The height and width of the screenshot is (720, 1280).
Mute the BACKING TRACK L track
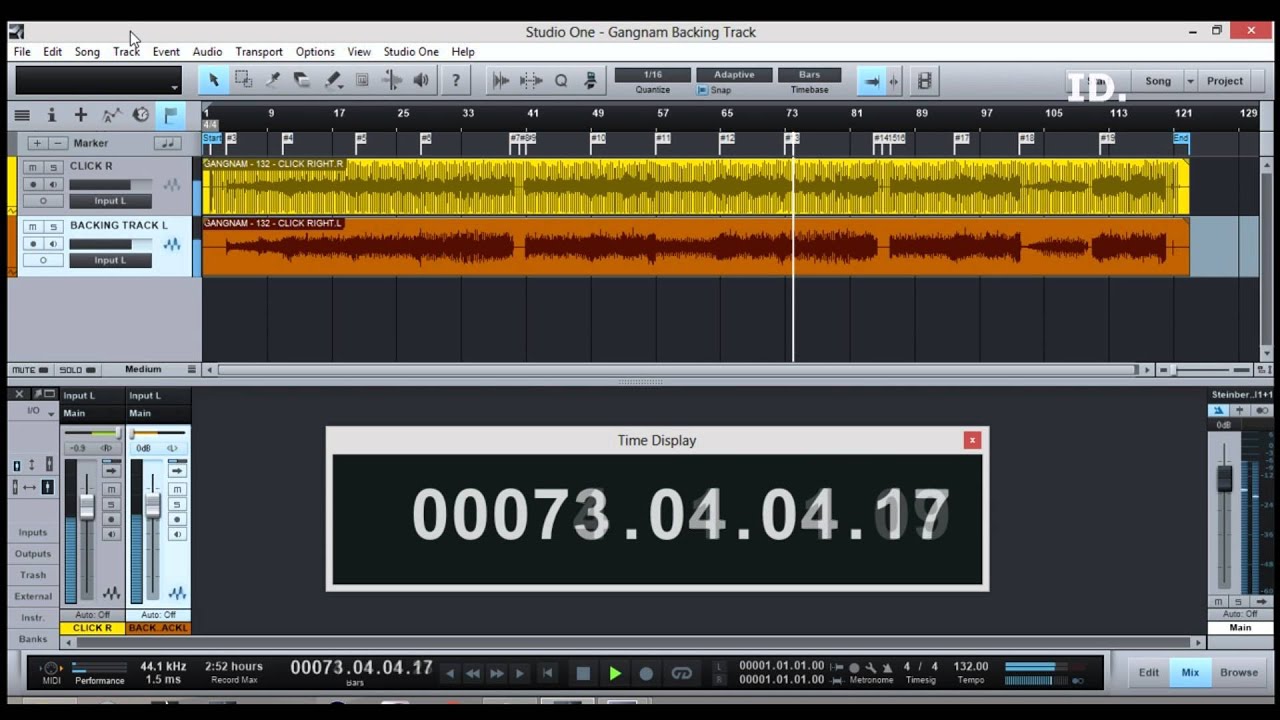pos(33,227)
